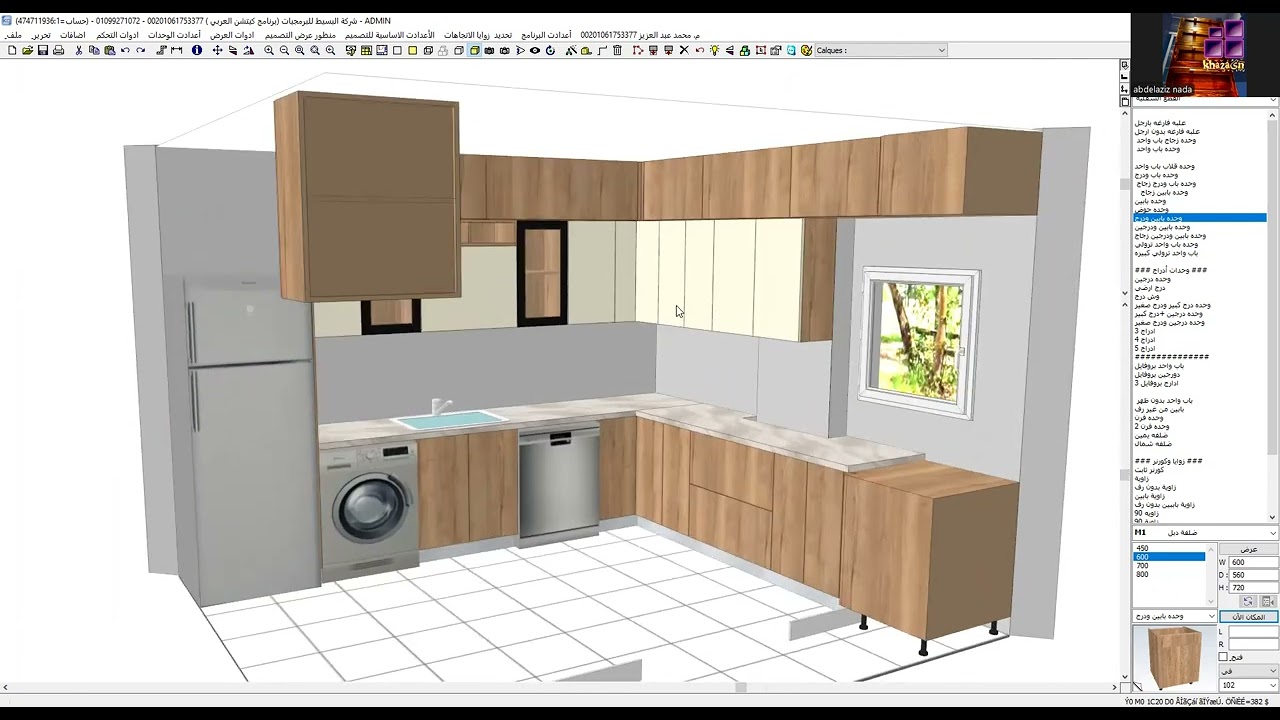Select ادراج 3 in the units list
The height and width of the screenshot is (720, 1280).
pyautogui.click(x=1144, y=331)
